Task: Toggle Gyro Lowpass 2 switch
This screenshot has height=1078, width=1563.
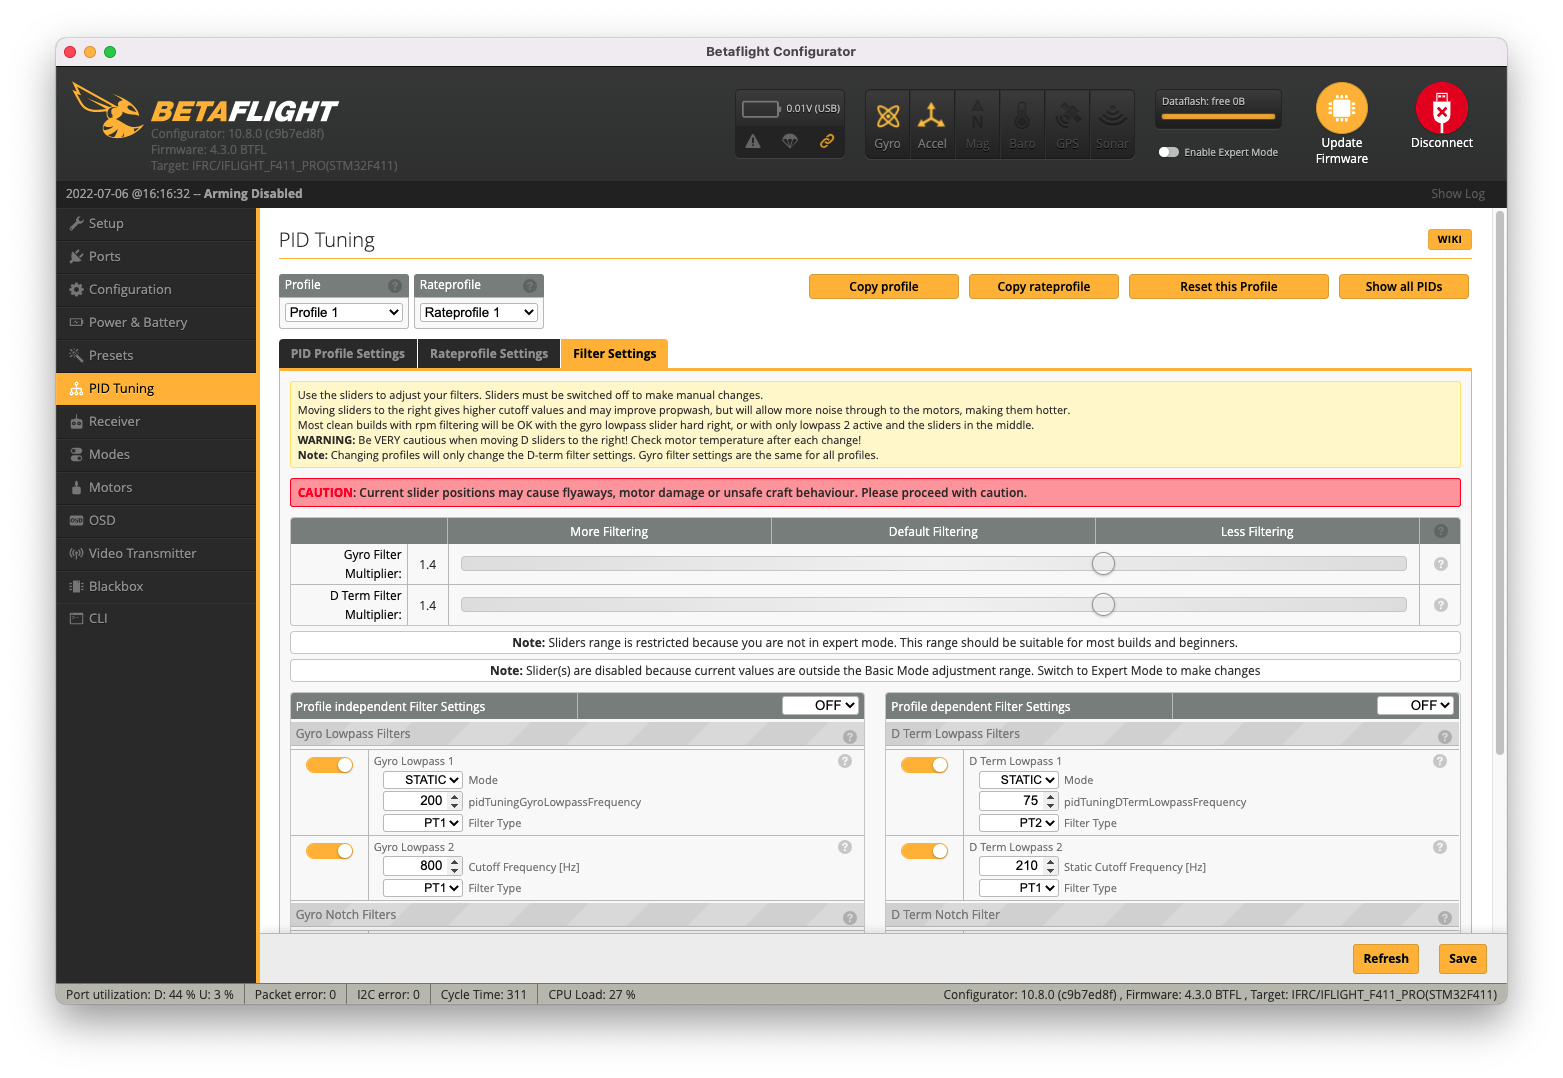Action: pos(330,851)
